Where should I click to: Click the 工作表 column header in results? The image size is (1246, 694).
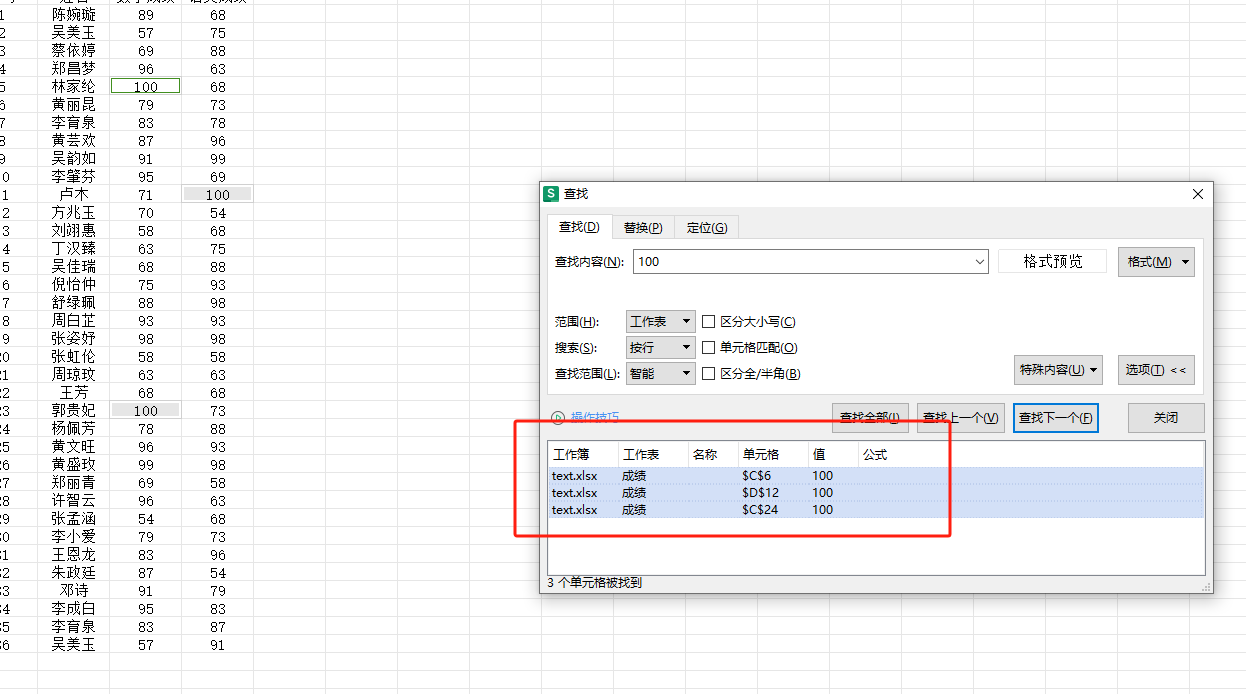point(653,455)
